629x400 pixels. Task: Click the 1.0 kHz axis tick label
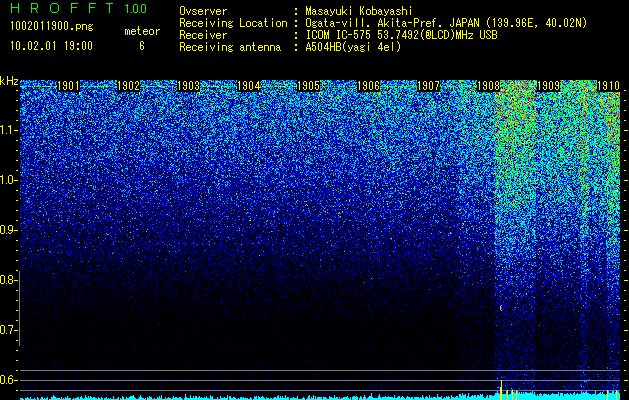7,180
